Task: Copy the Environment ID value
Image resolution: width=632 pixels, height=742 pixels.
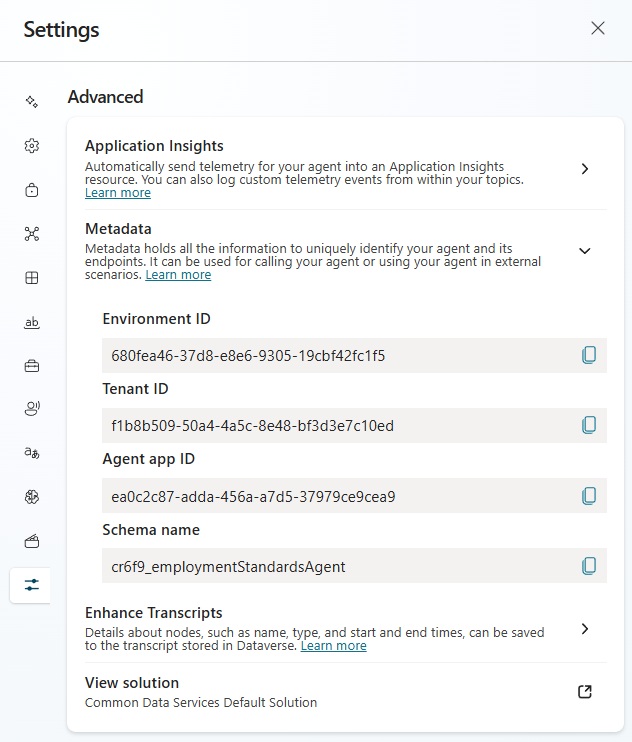Action: pos(589,355)
